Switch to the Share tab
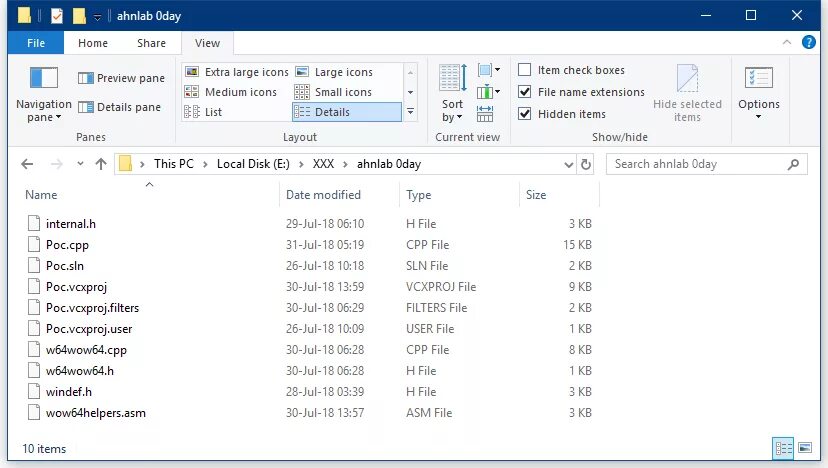Viewport: 828px width, 468px height. (151, 43)
